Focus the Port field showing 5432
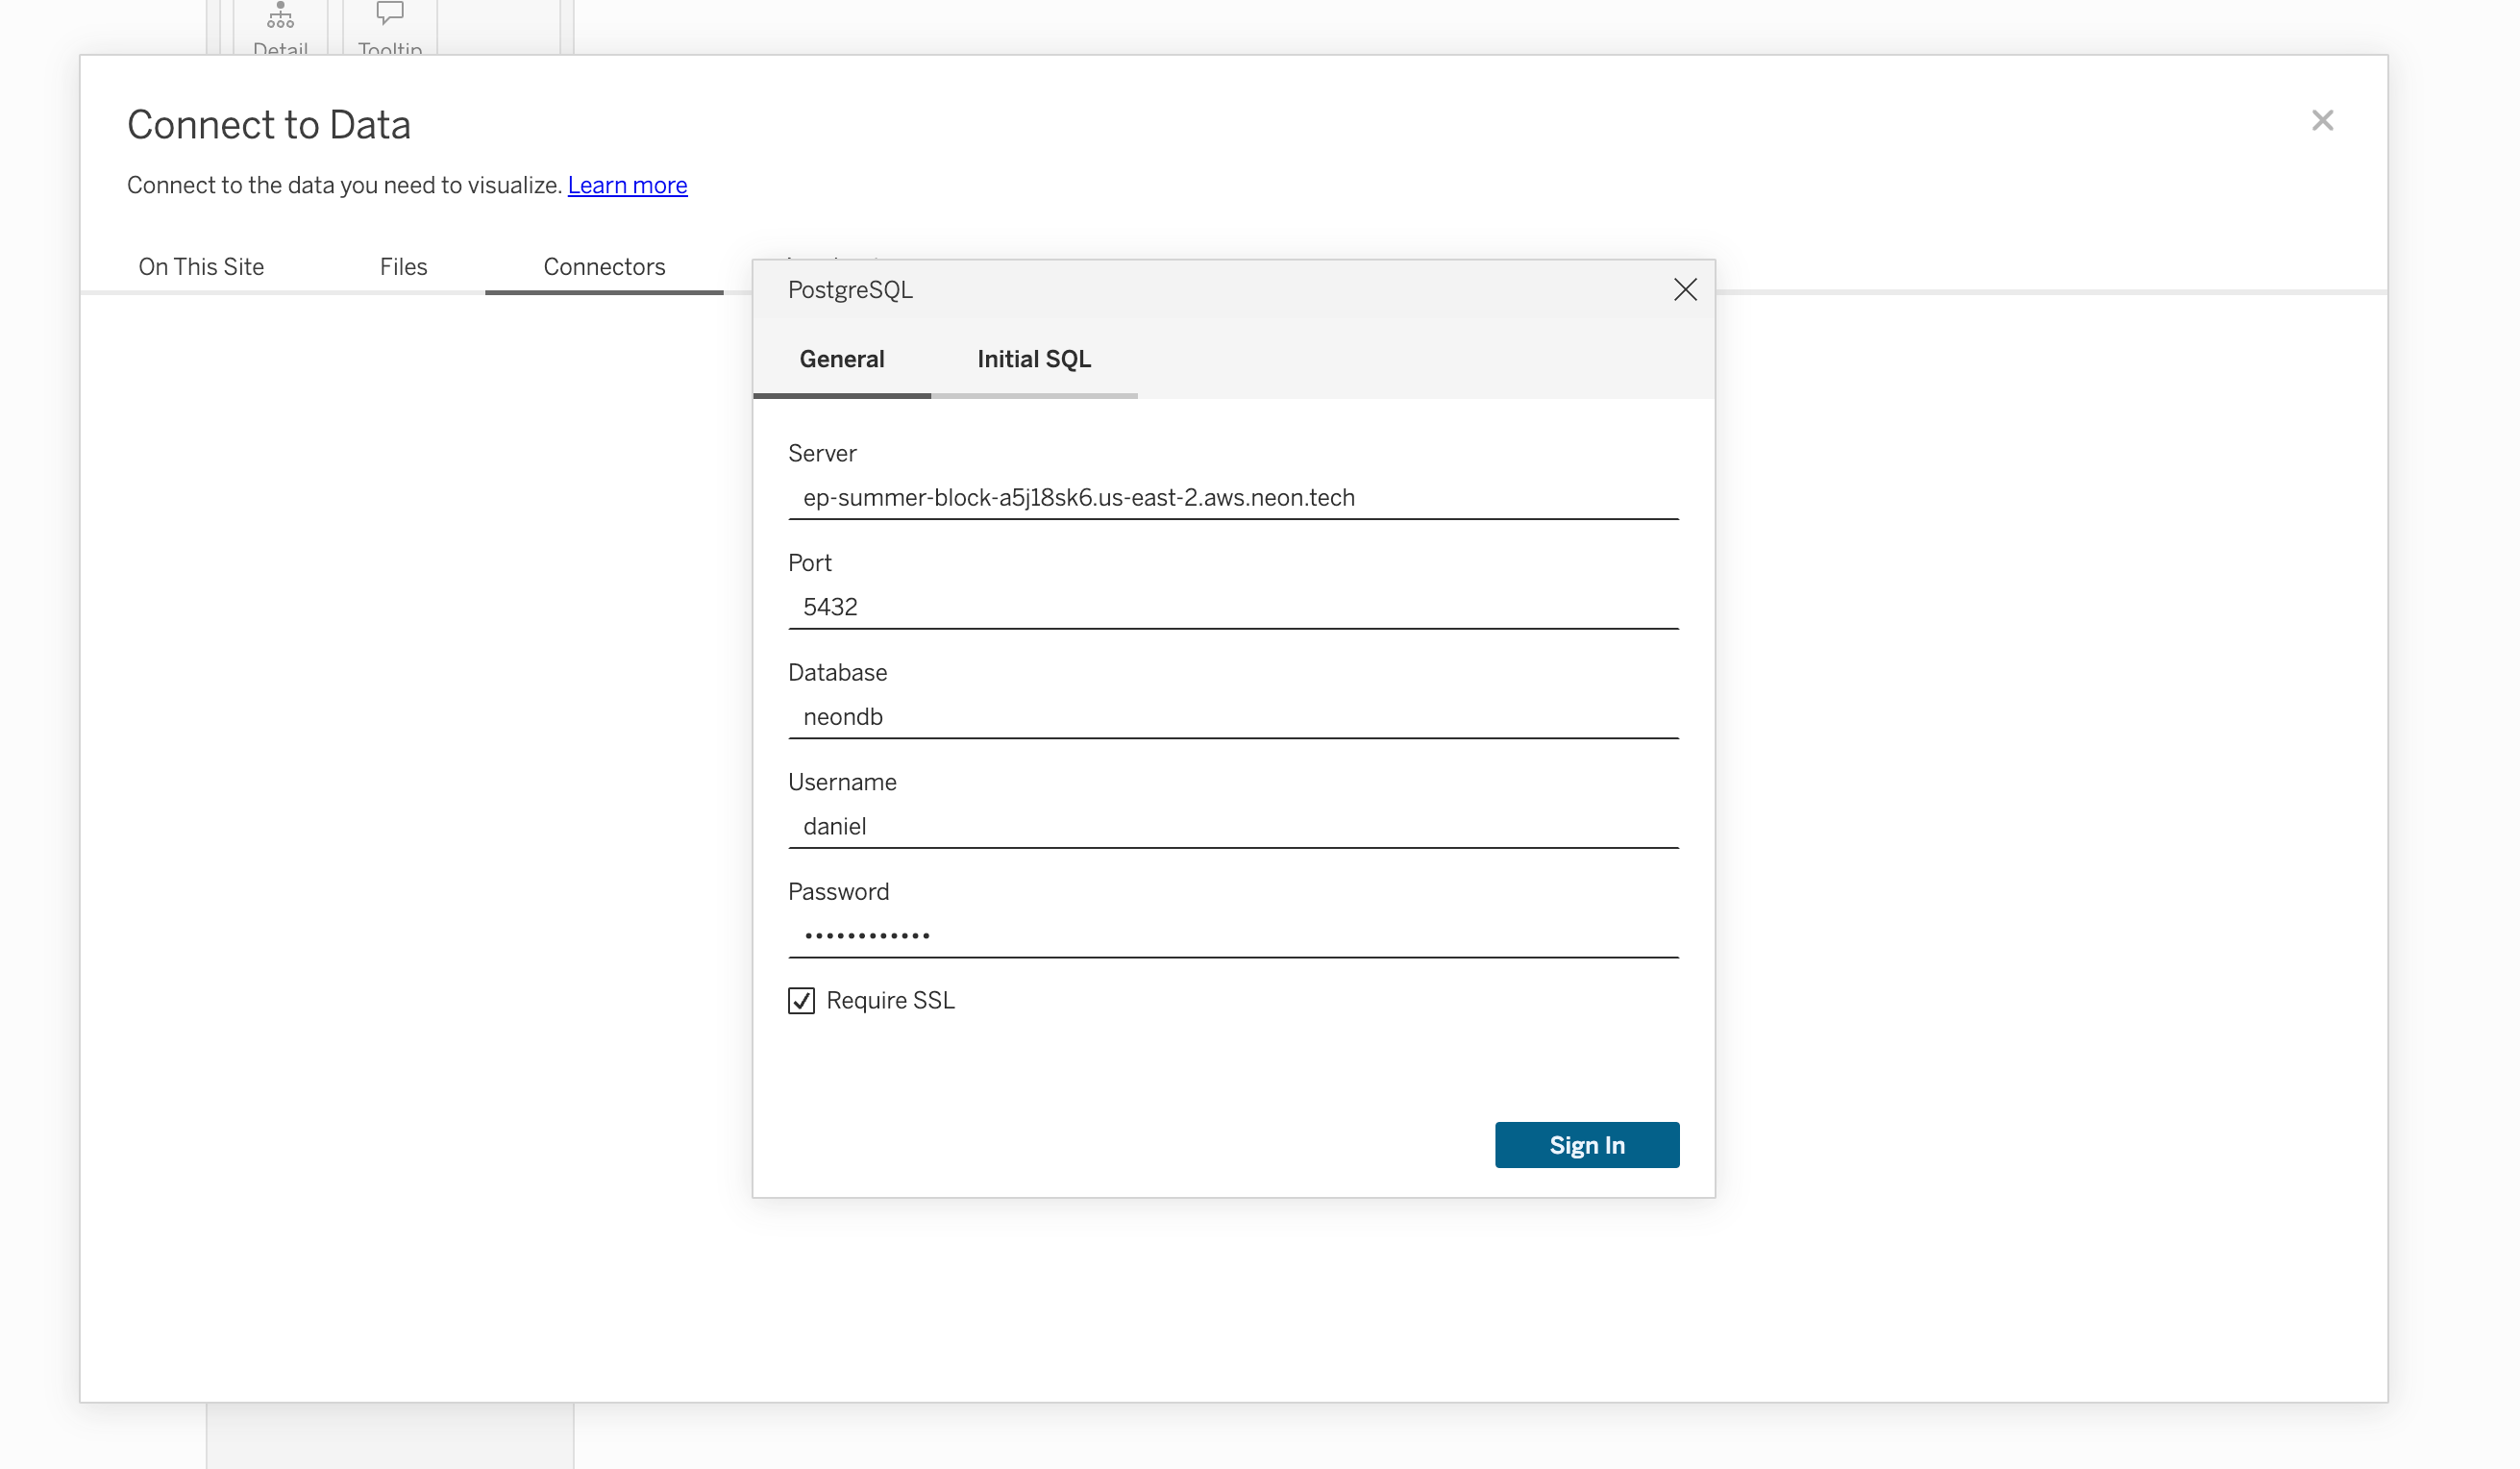 [x=1232, y=607]
